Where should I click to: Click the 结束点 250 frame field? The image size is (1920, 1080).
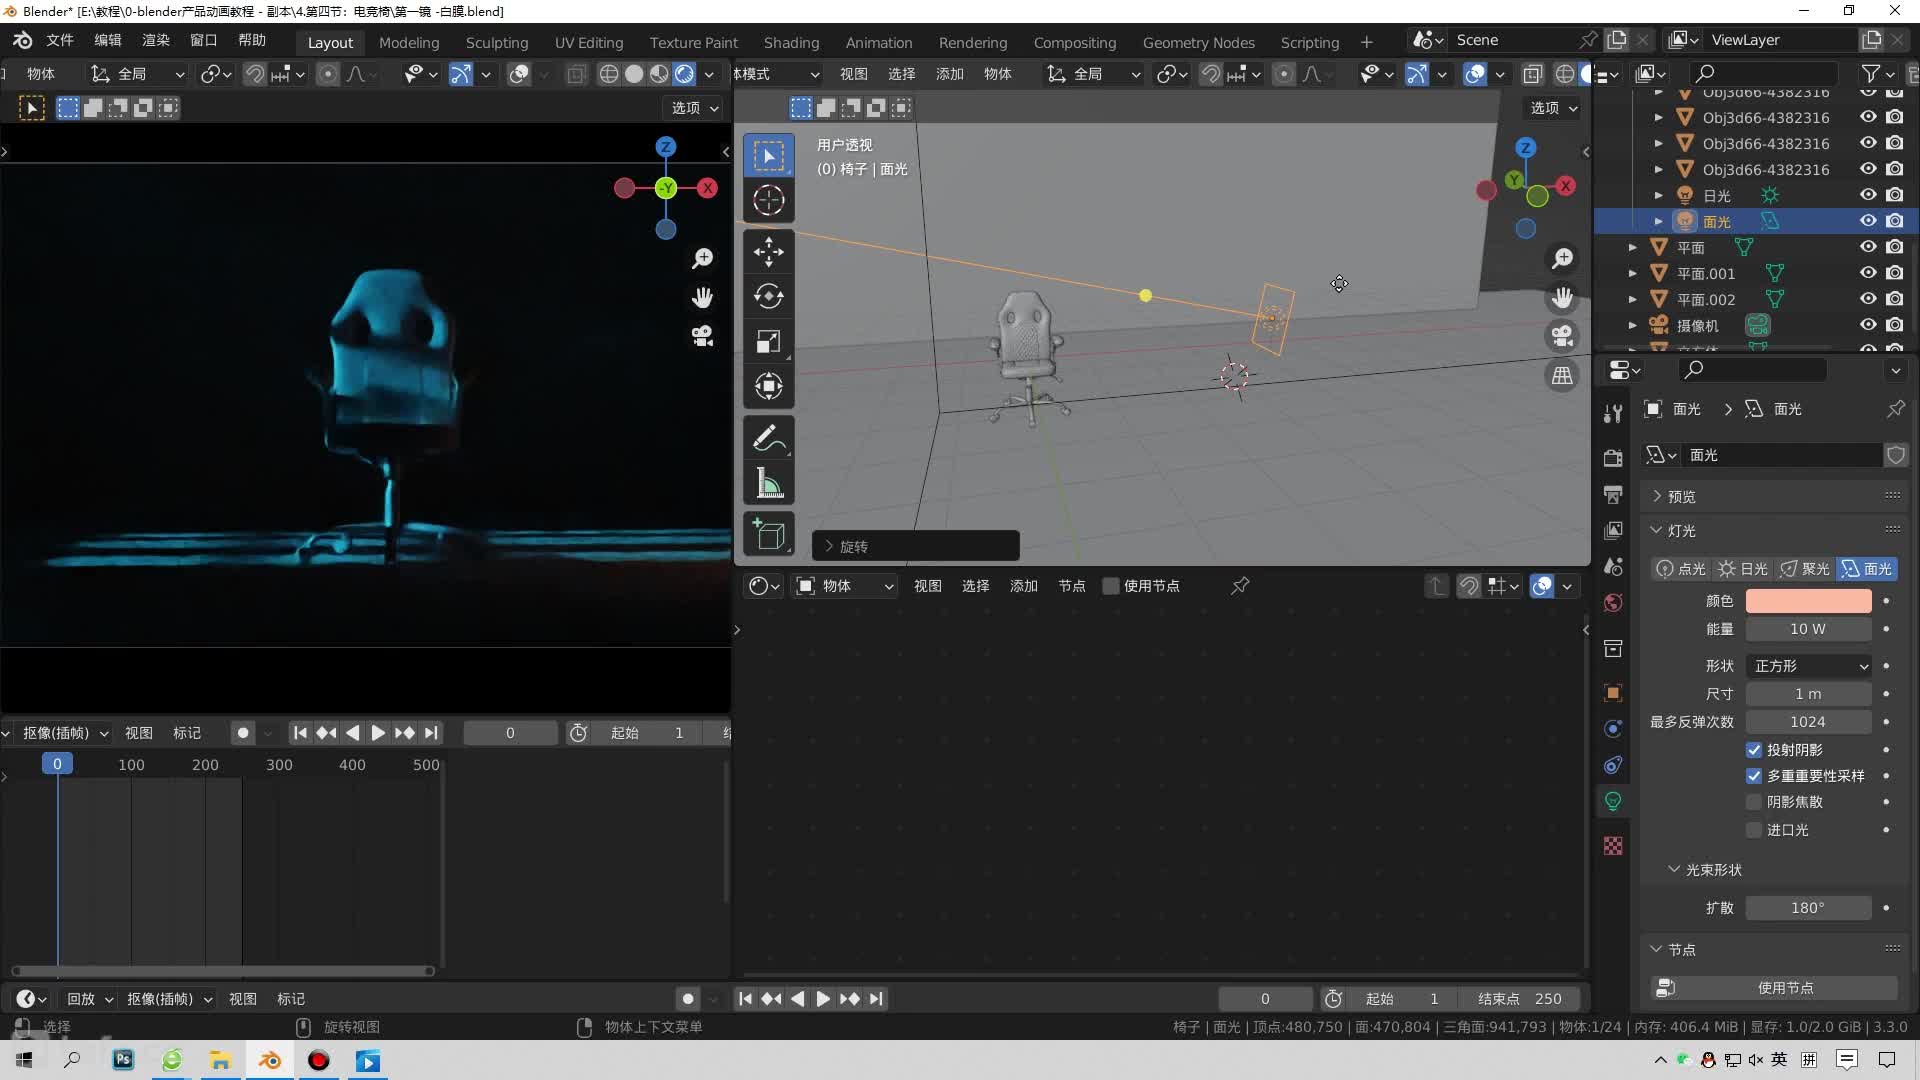[x=1520, y=999]
